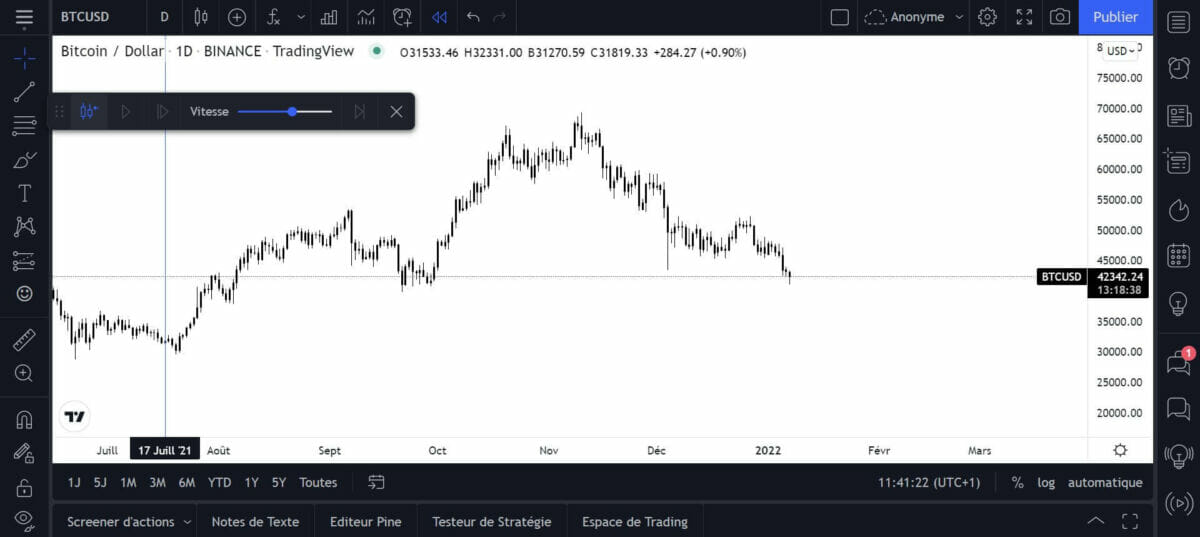
Task: Click the BTCUSD symbol search field
Action: (x=85, y=17)
